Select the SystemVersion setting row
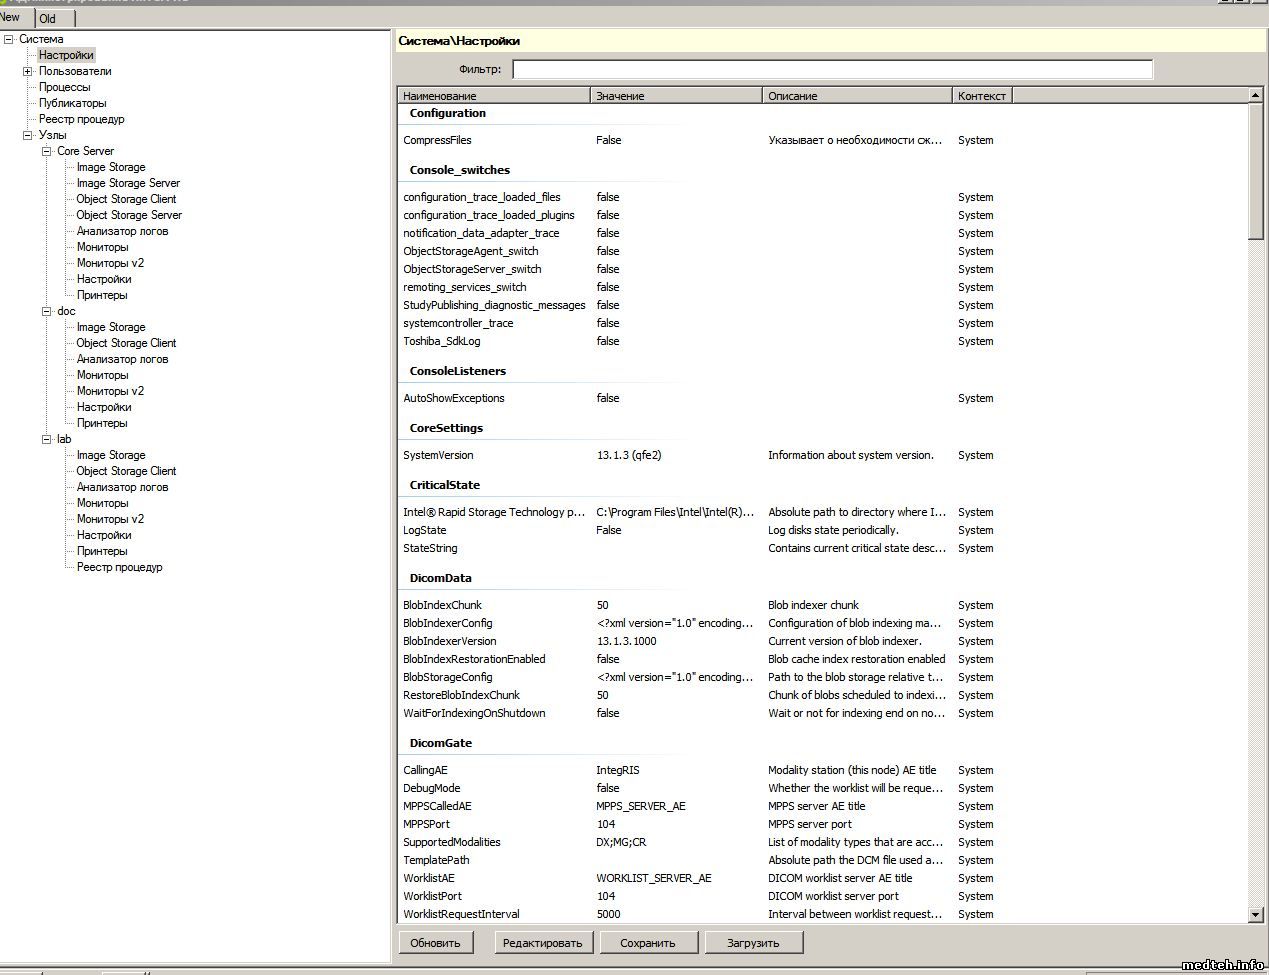 [x=438, y=455]
